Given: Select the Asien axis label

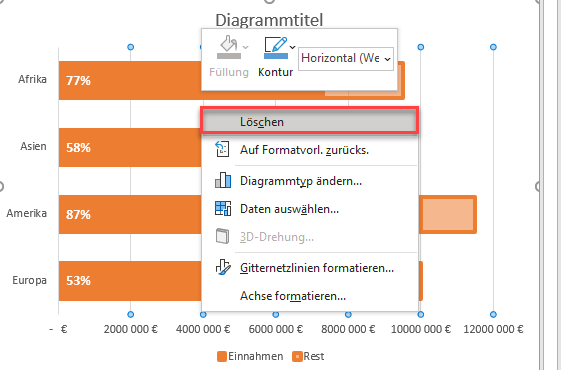Looking at the screenshot, I should 33,146.
